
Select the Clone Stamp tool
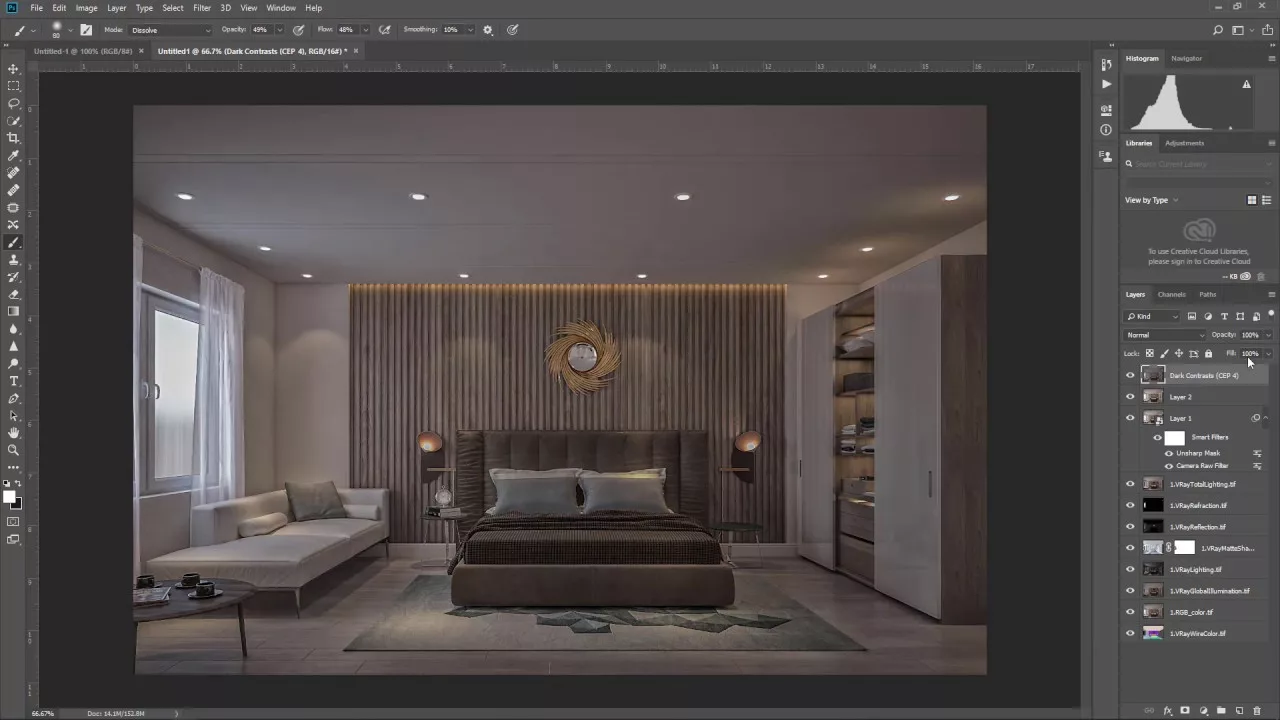[x=13, y=260]
